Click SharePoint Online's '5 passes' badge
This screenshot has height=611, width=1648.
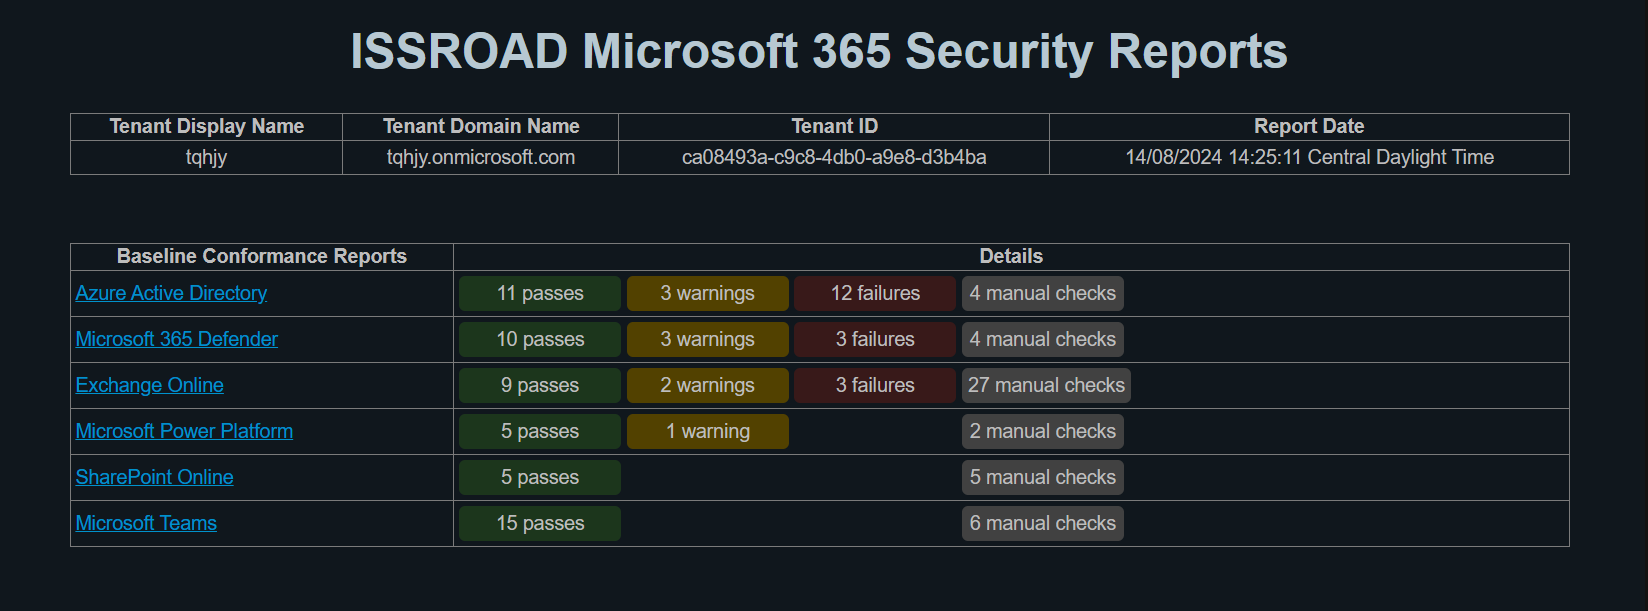[540, 477]
